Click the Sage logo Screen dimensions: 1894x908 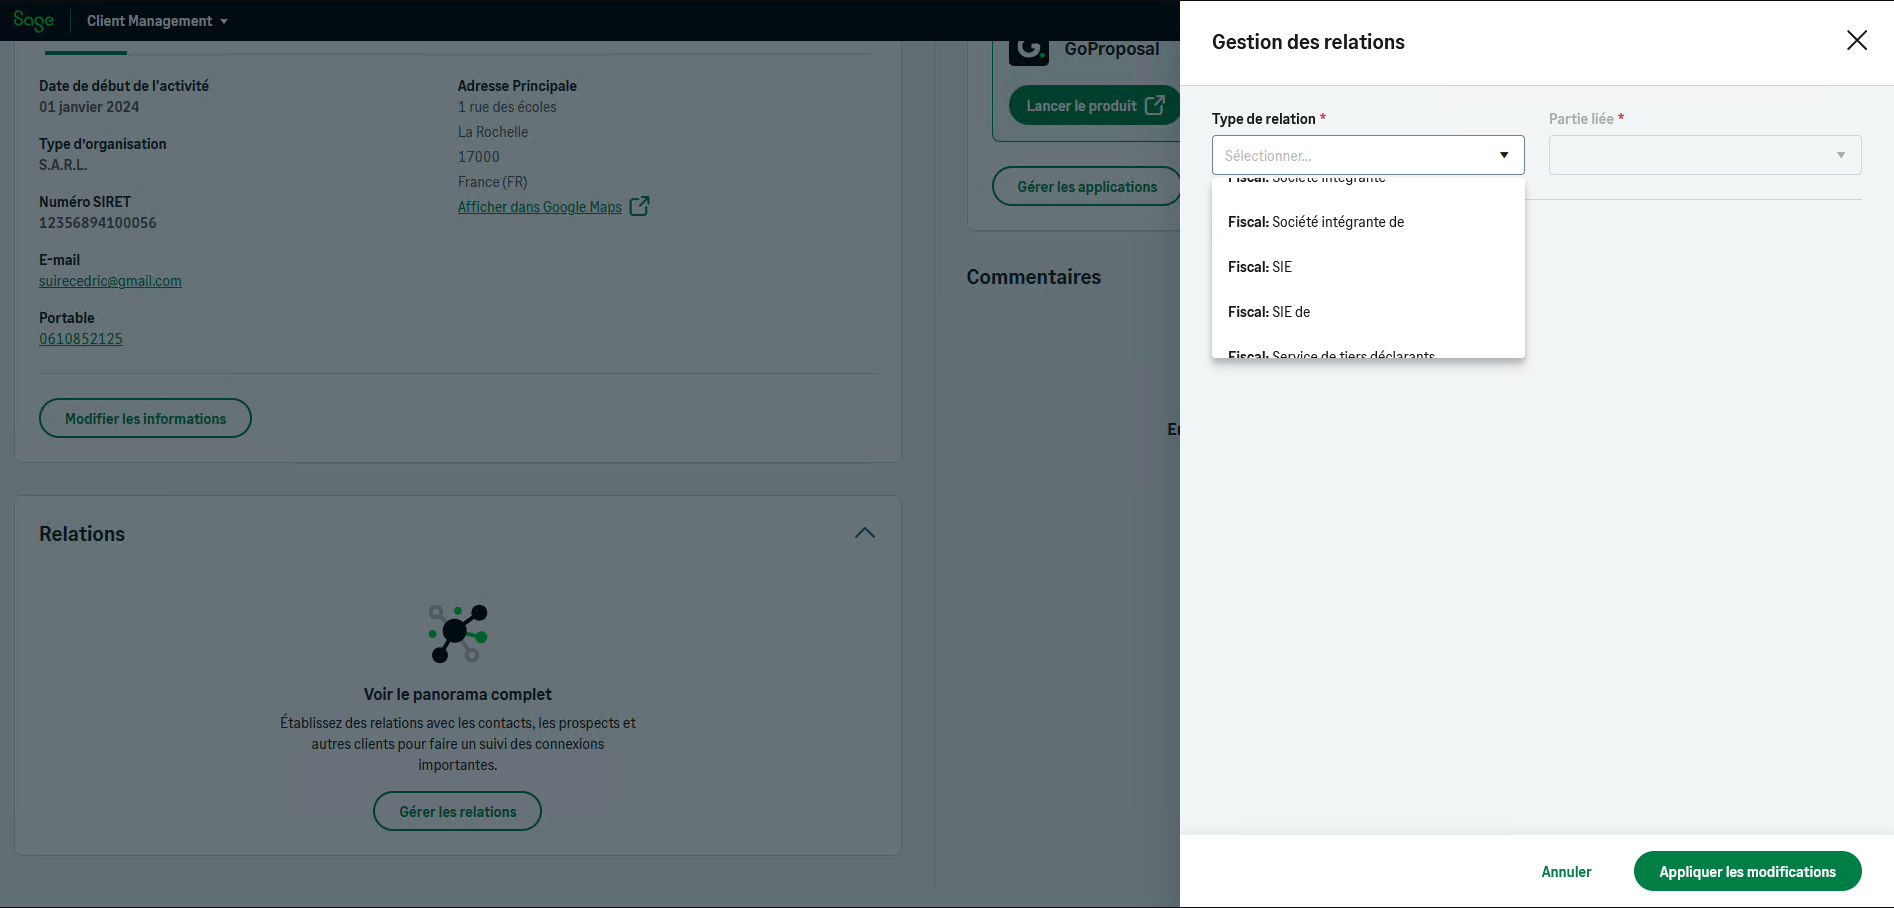pos(34,20)
